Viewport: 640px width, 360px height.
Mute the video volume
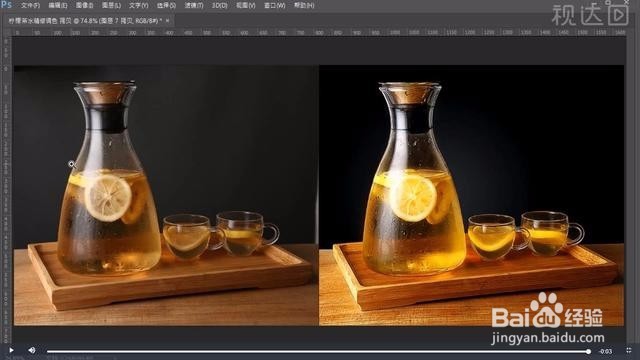click(32, 350)
